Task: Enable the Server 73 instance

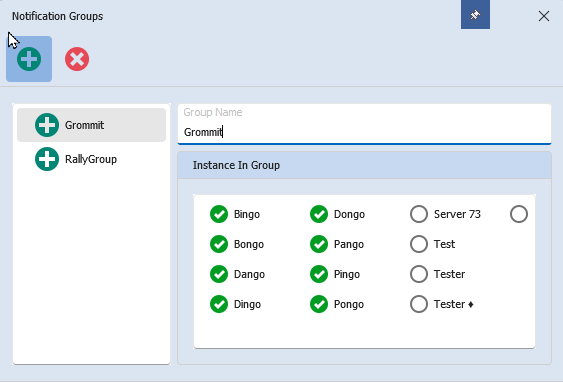Action: click(x=419, y=214)
